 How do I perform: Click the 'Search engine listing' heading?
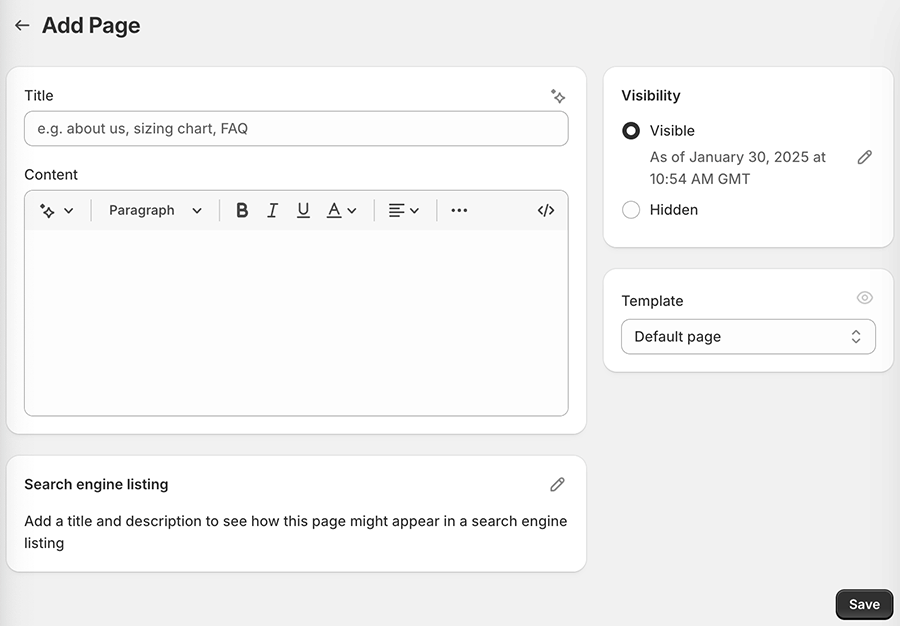[x=96, y=485]
